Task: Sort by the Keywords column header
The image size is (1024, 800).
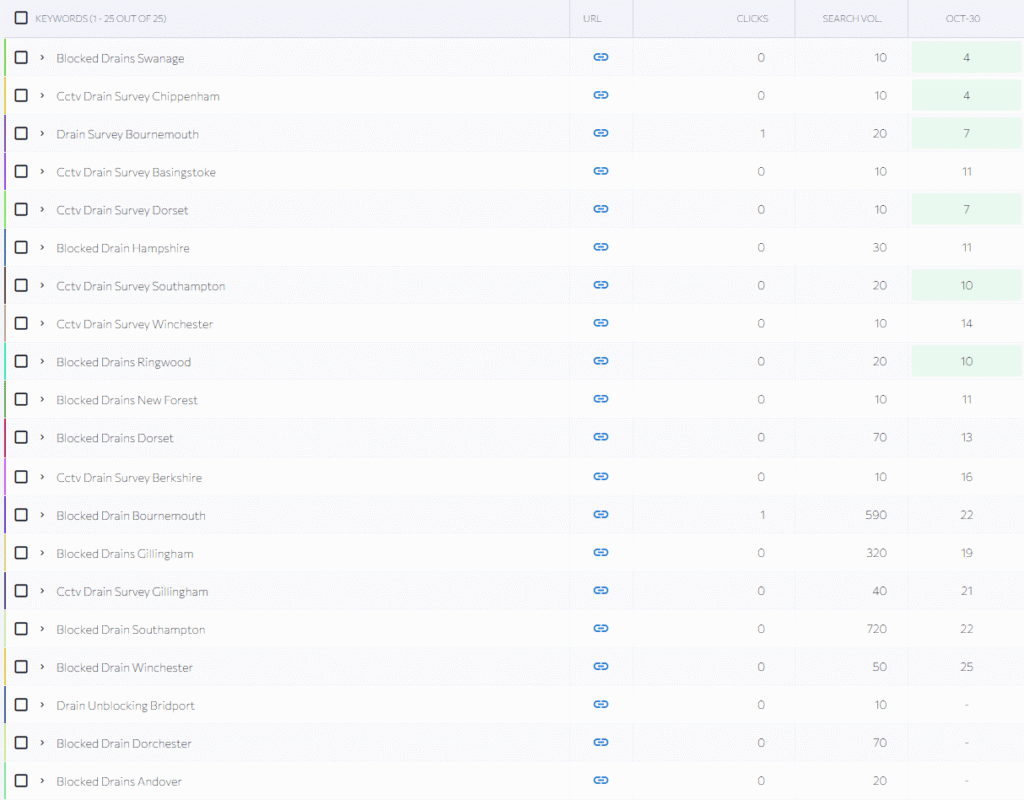Action: point(101,18)
